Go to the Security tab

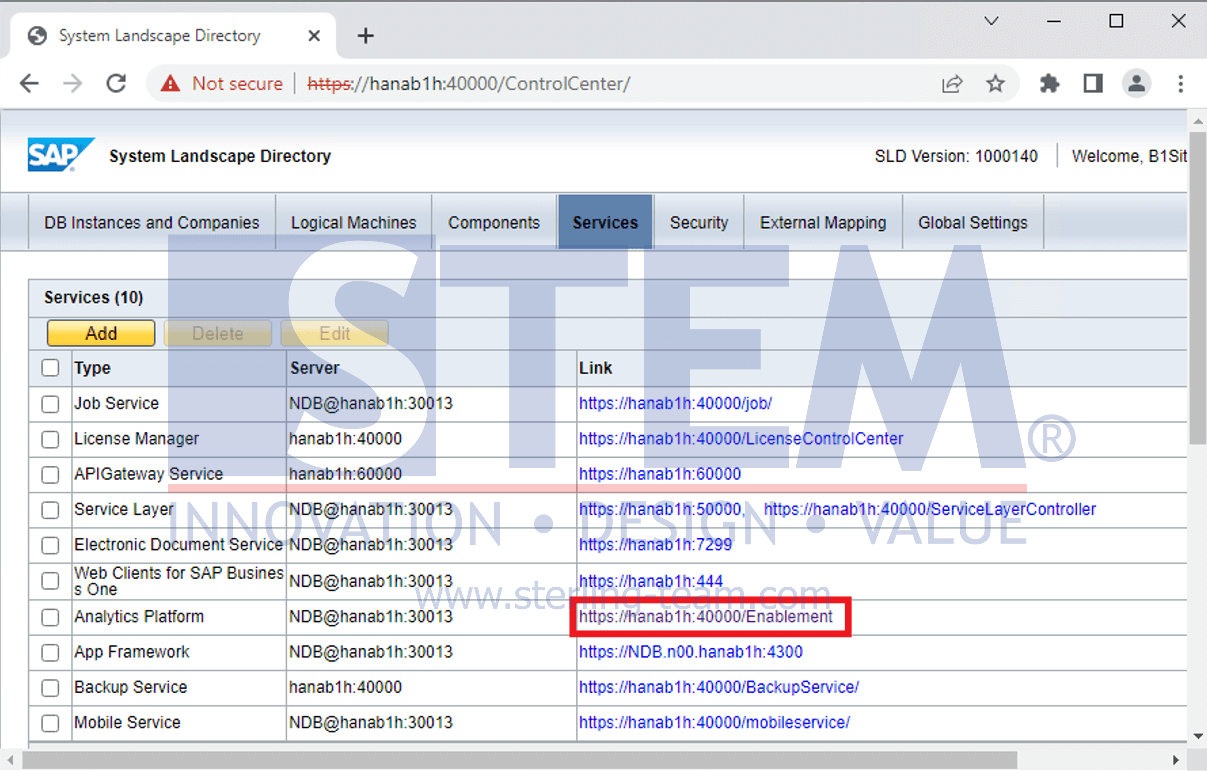(699, 223)
